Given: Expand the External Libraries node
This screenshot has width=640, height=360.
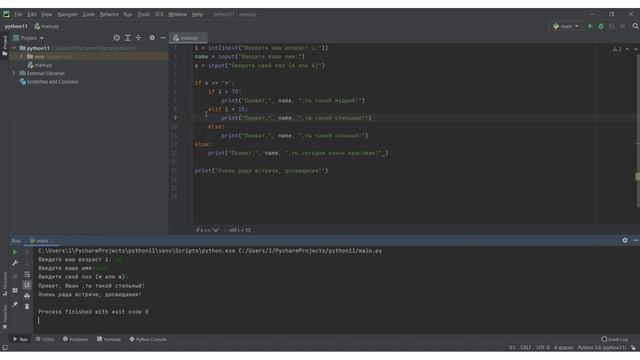Looking at the screenshot, I should click(14, 73).
